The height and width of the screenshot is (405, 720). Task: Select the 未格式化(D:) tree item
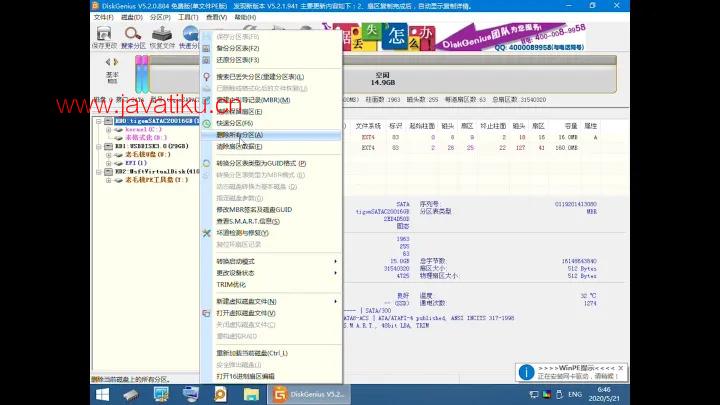point(146,138)
